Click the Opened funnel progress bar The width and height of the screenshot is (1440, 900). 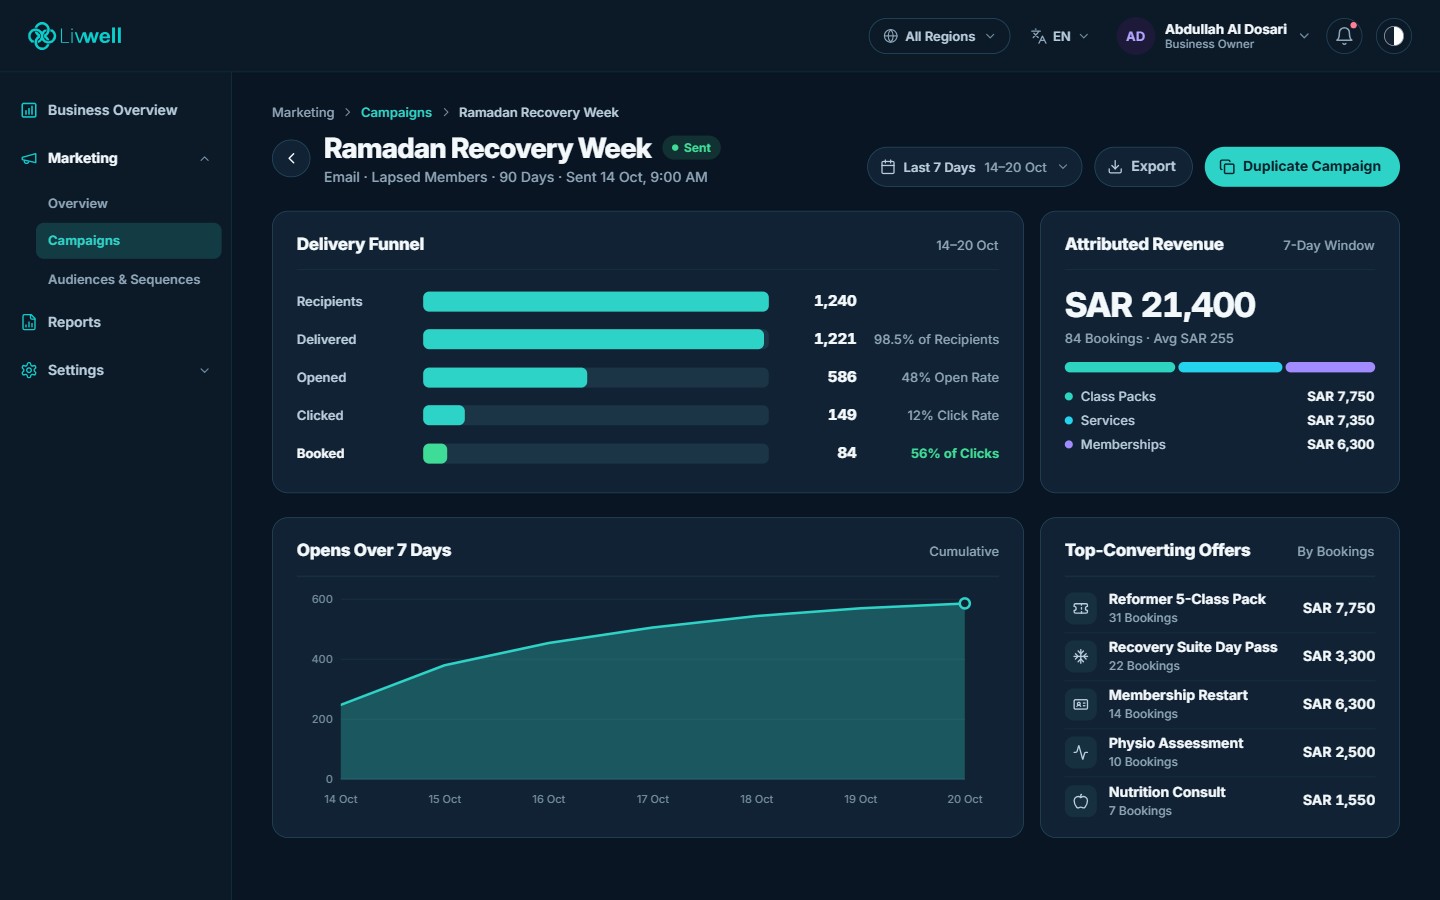coord(596,377)
